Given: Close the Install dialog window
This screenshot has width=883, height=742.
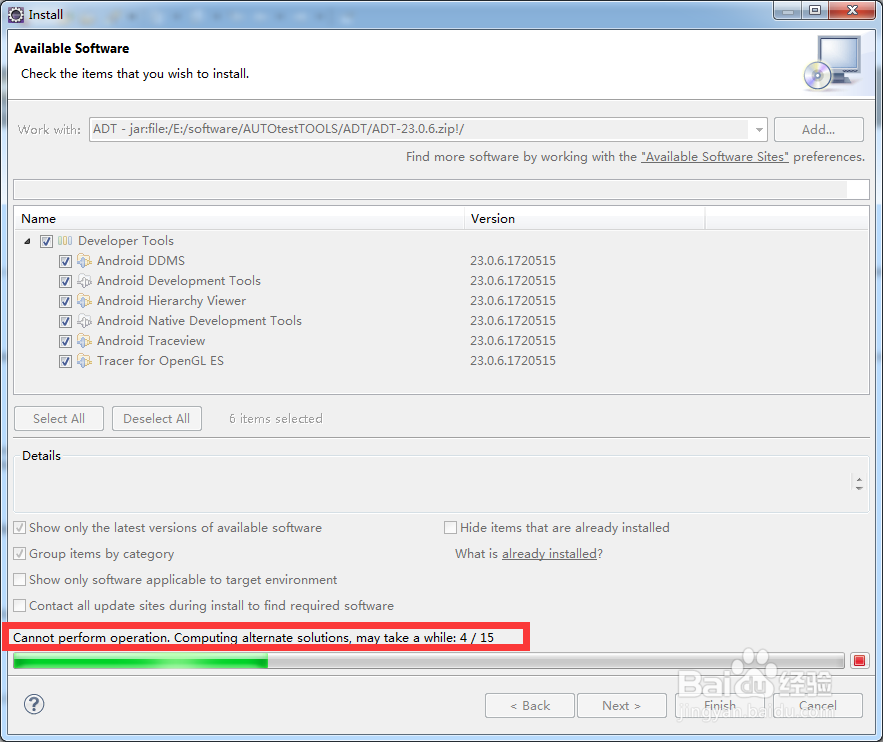Looking at the screenshot, I should click(853, 10).
